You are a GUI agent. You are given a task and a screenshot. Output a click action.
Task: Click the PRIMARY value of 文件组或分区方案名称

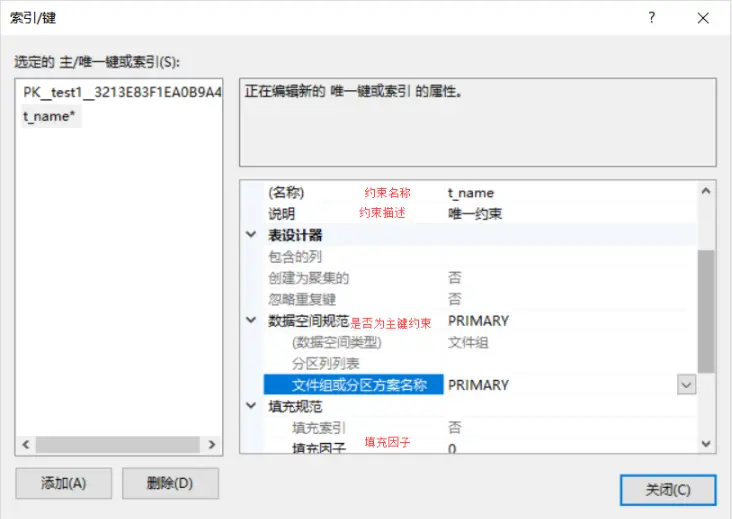click(478, 385)
